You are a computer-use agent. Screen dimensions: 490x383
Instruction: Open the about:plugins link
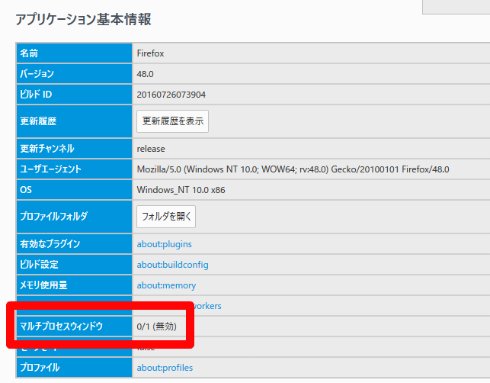pos(164,244)
